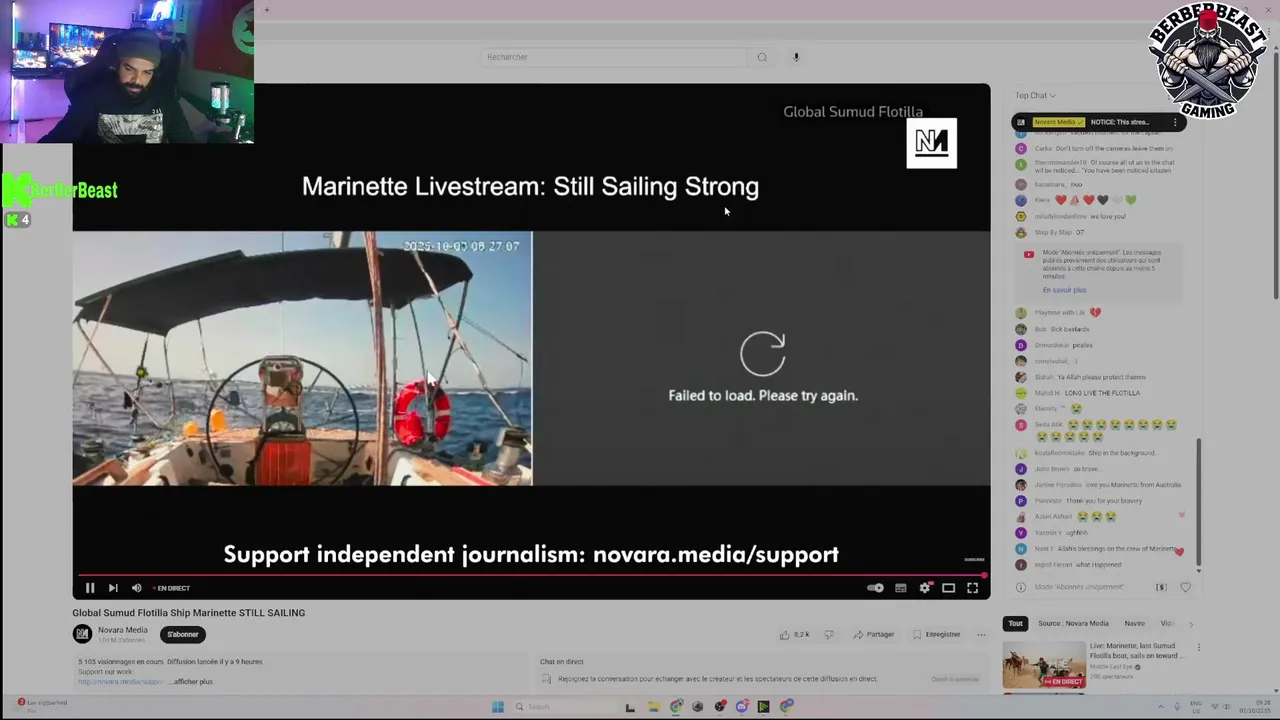Dislike the video with thumbs down
This screenshot has height=720, width=1280.
click(x=828, y=634)
